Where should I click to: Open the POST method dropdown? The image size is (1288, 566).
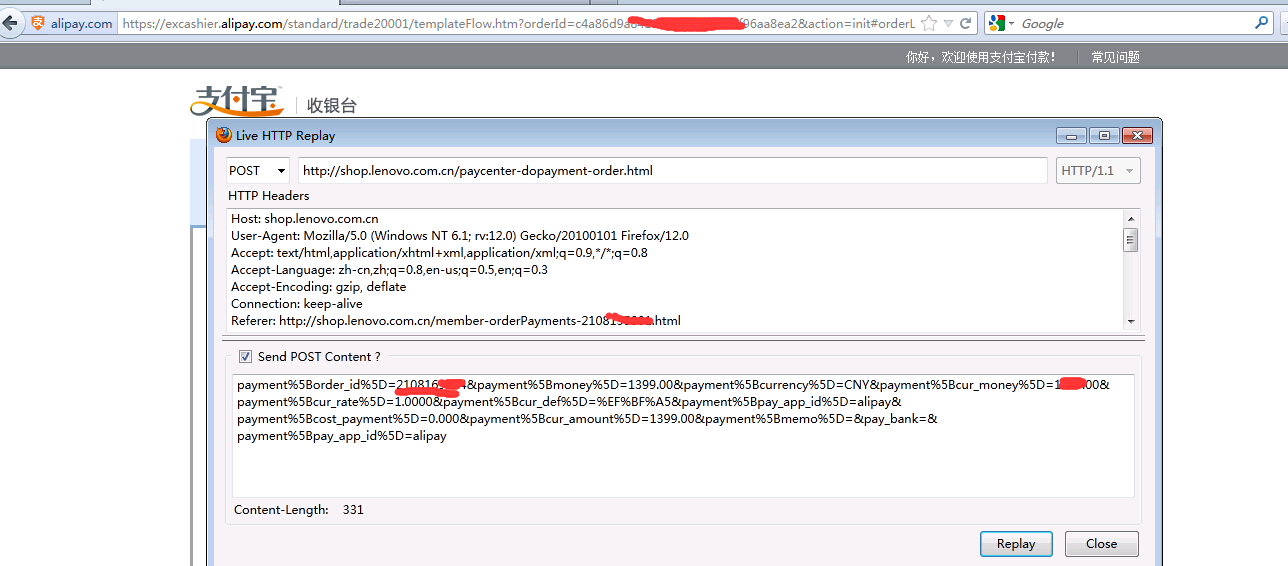(258, 171)
